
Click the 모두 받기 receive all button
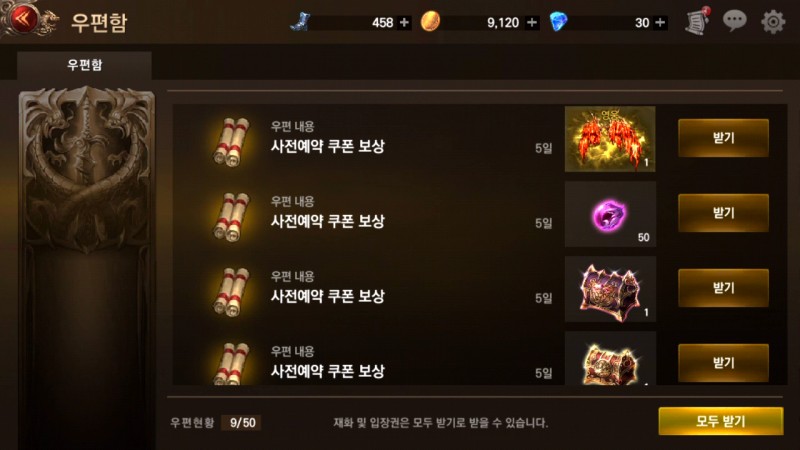coord(720,421)
